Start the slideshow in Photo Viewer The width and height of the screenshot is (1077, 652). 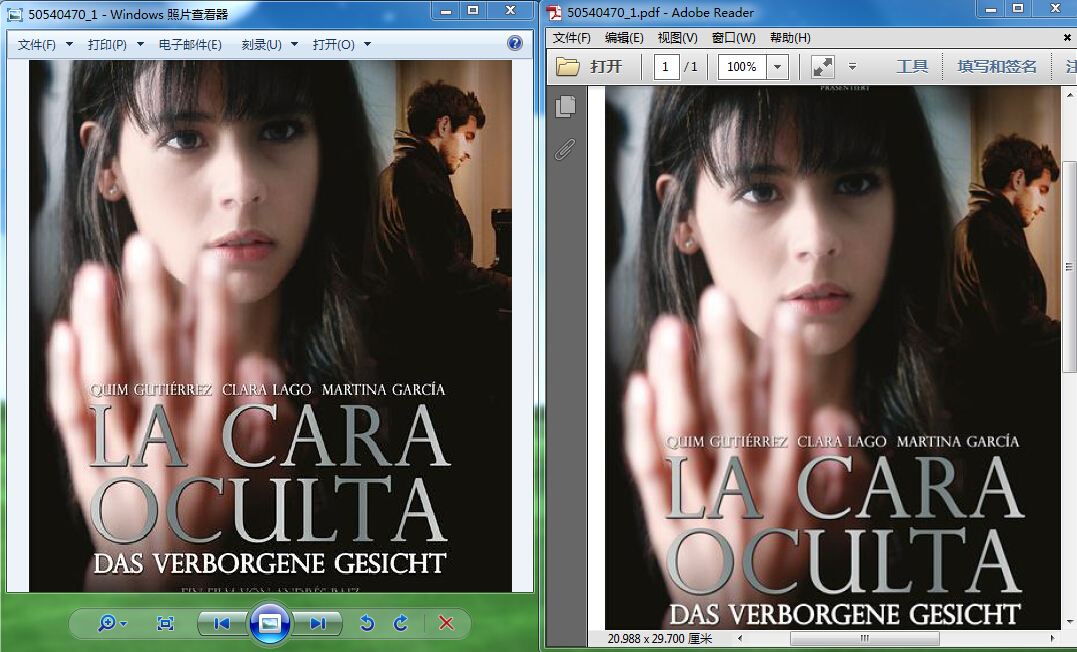pyautogui.click(x=269, y=623)
